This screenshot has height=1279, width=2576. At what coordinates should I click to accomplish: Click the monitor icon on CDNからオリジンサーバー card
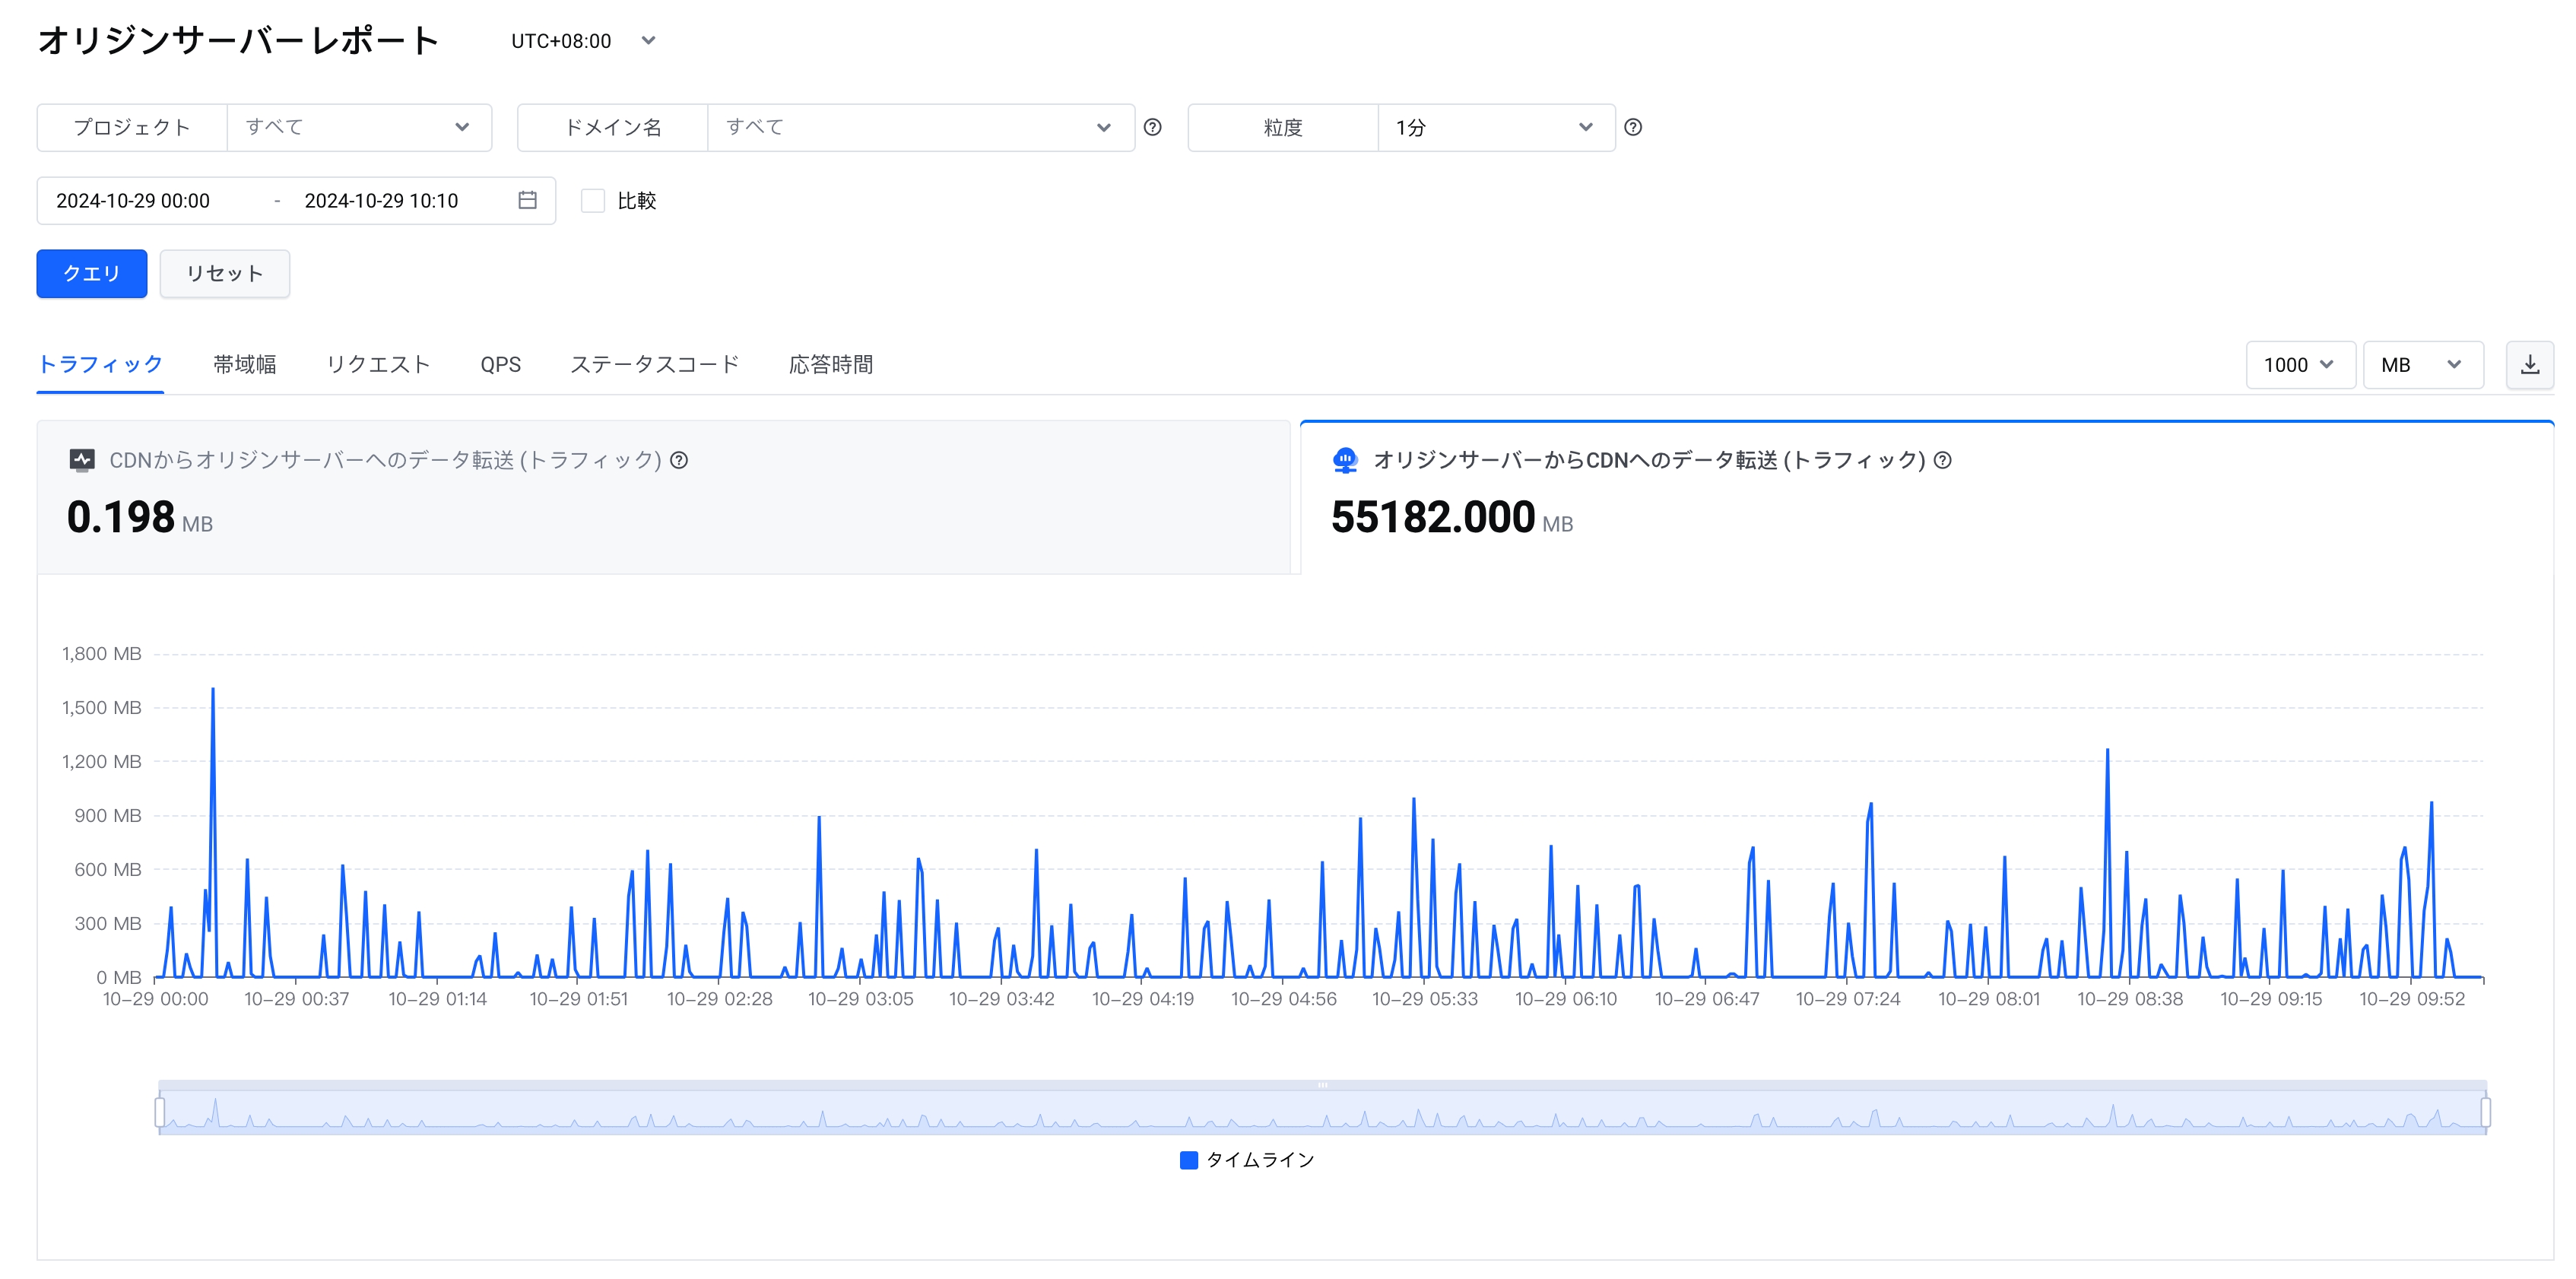[x=82, y=460]
